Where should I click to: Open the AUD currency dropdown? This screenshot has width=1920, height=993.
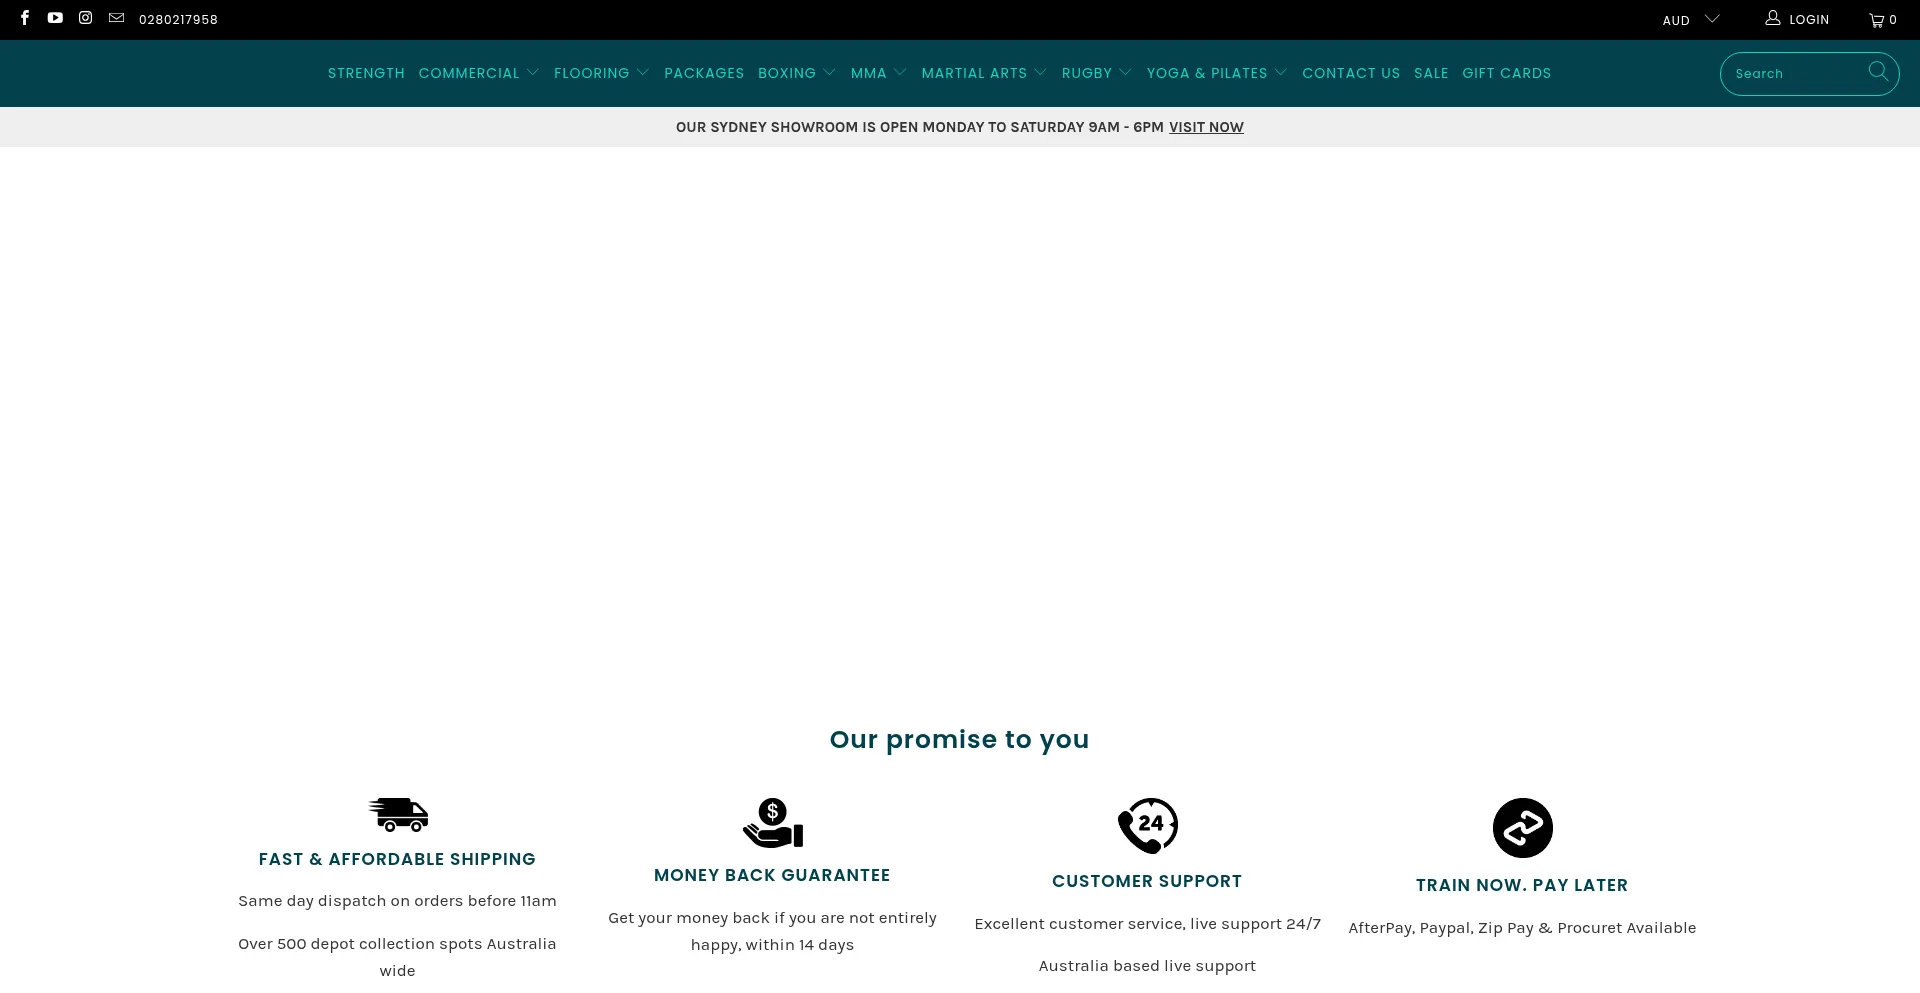pyautogui.click(x=1690, y=20)
